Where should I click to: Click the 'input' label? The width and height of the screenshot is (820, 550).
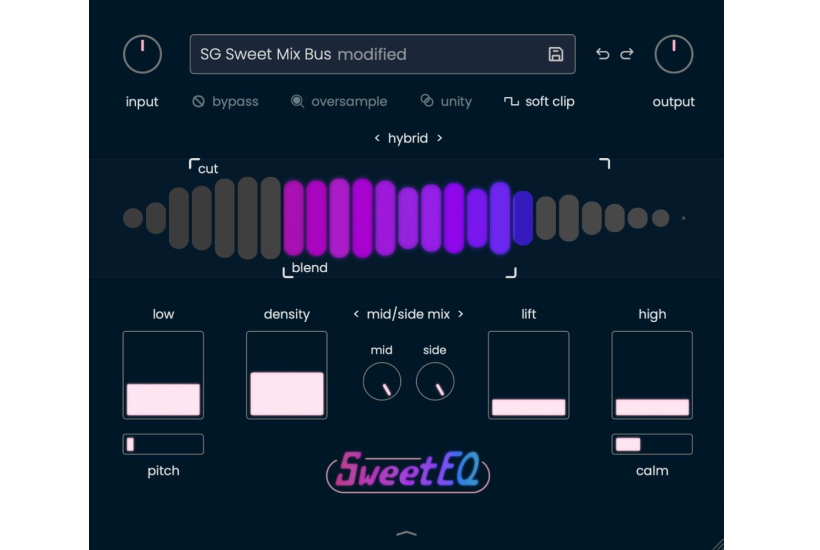tap(142, 101)
